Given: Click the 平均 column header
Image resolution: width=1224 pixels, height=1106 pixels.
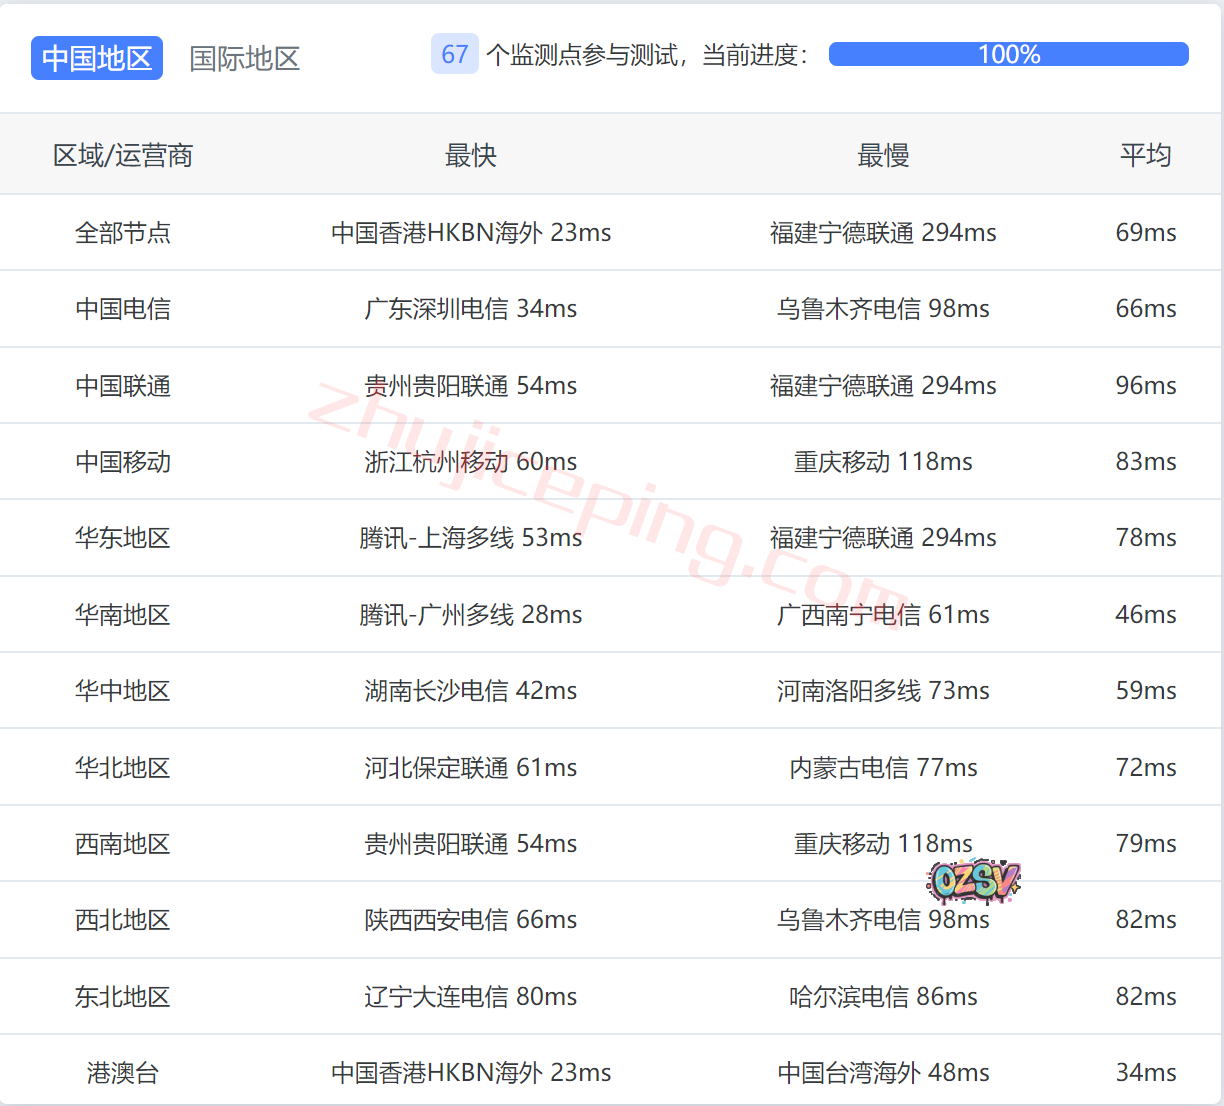Looking at the screenshot, I should 1145,155.
